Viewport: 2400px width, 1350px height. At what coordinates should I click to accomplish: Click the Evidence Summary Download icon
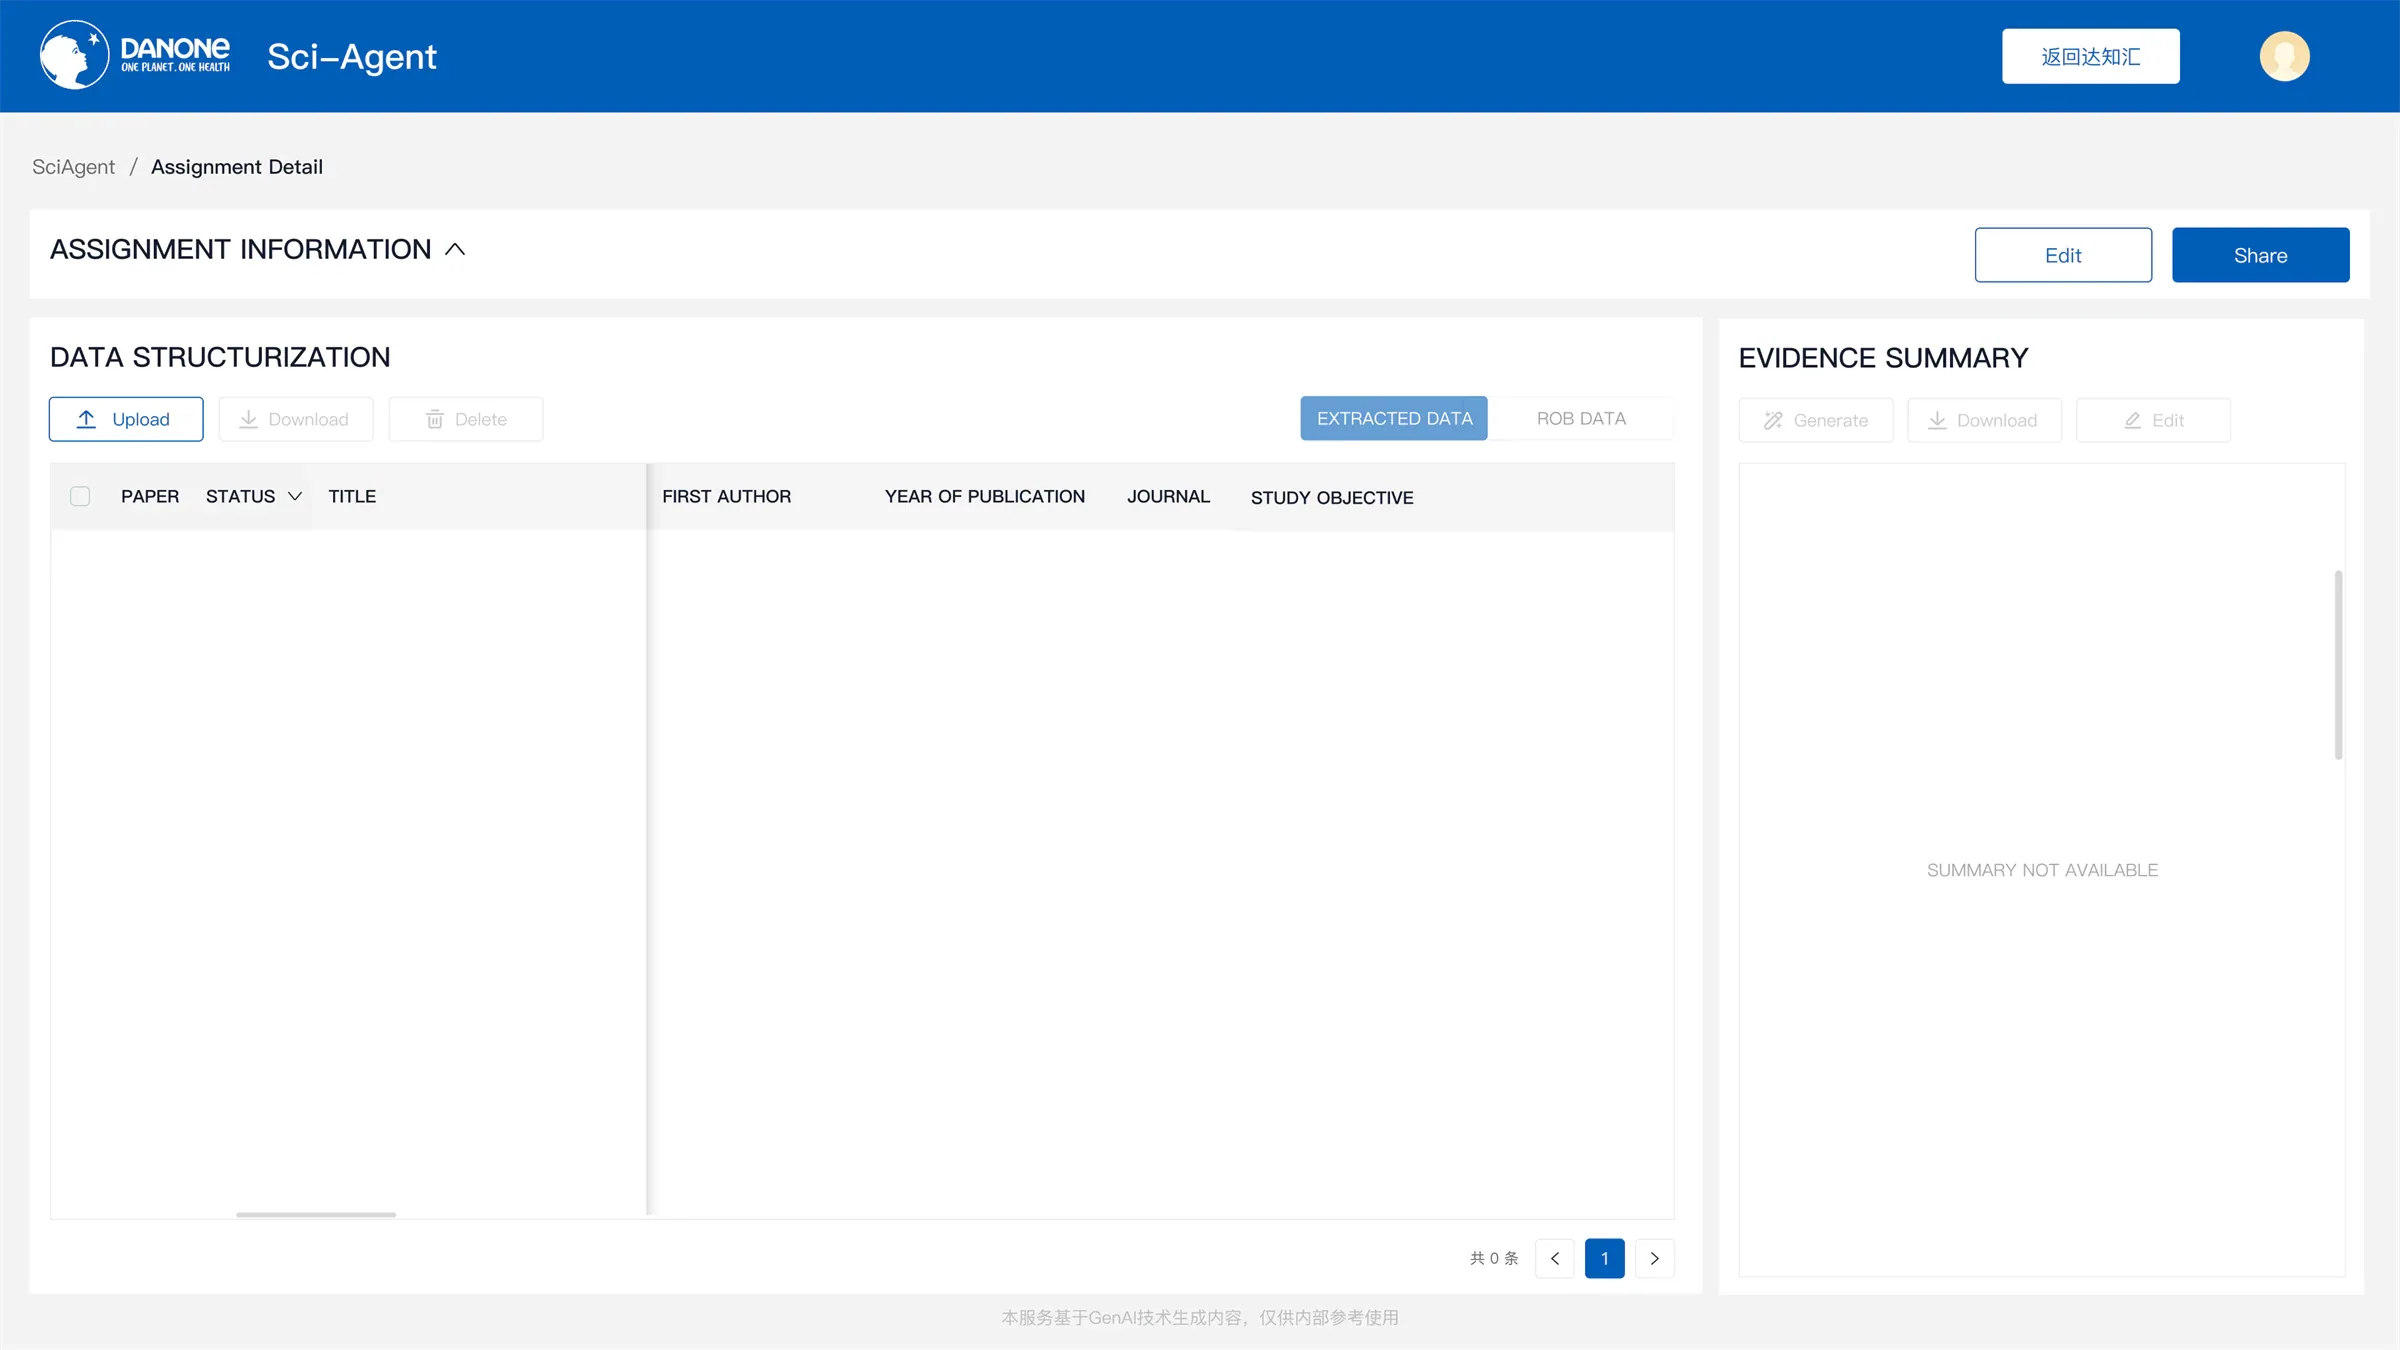pos(1937,420)
